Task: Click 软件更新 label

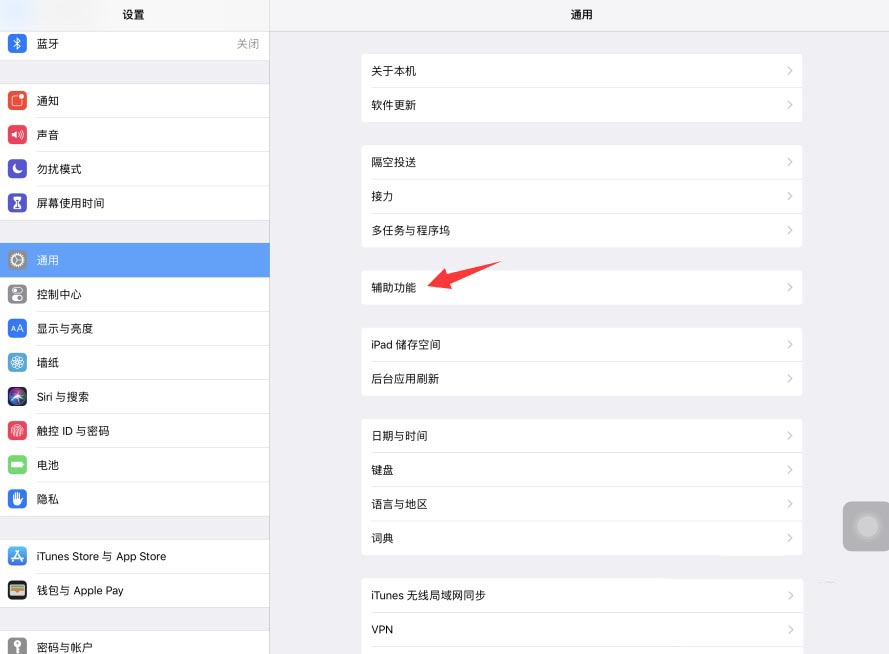Action: point(393,105)
